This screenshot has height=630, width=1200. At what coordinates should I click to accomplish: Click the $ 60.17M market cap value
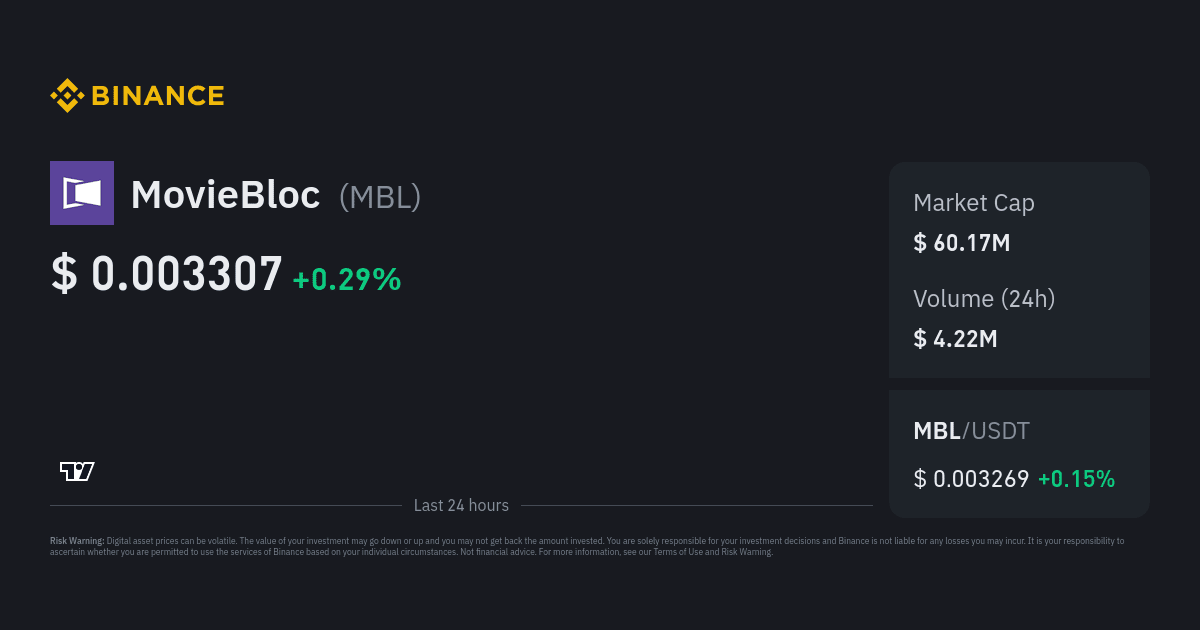(x=961, y=242)
